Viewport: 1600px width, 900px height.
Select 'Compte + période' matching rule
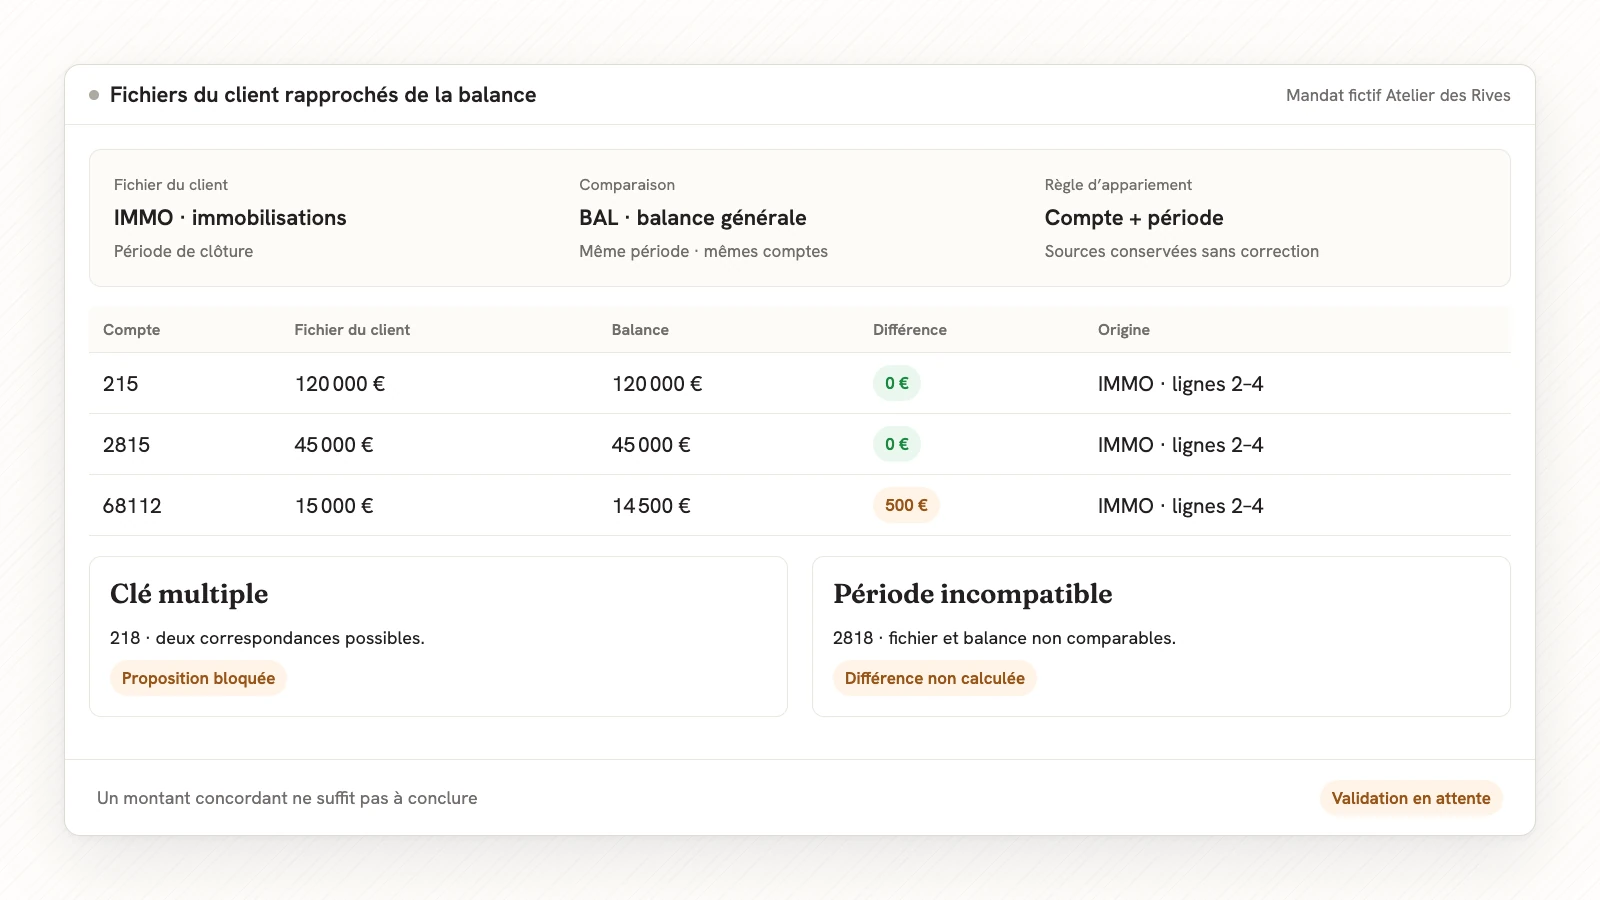click(x=1134, y=218)
